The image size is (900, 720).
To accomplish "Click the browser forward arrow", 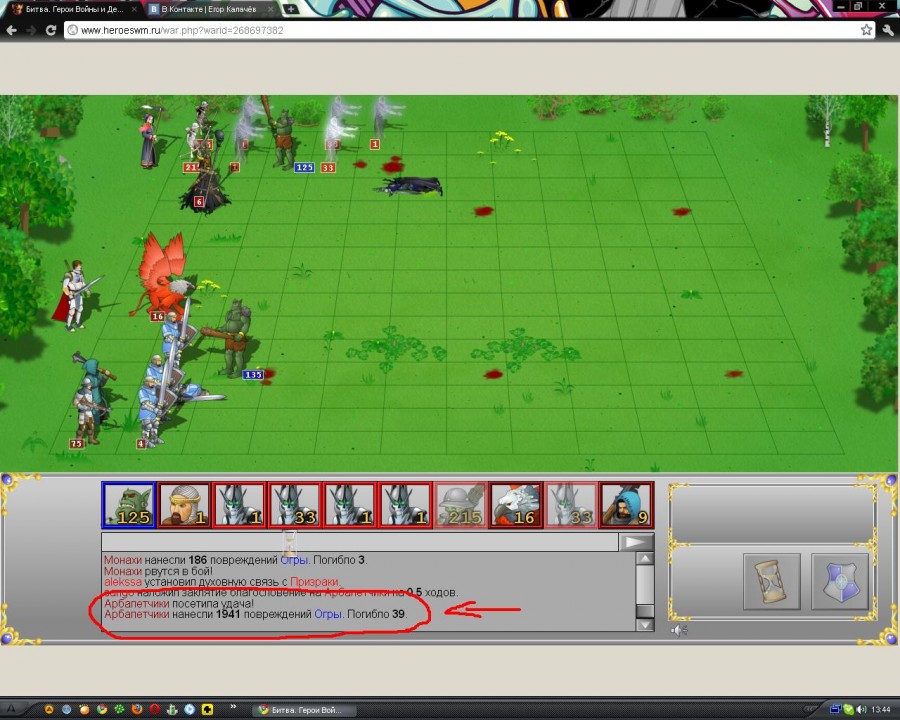I will [31, 30].
